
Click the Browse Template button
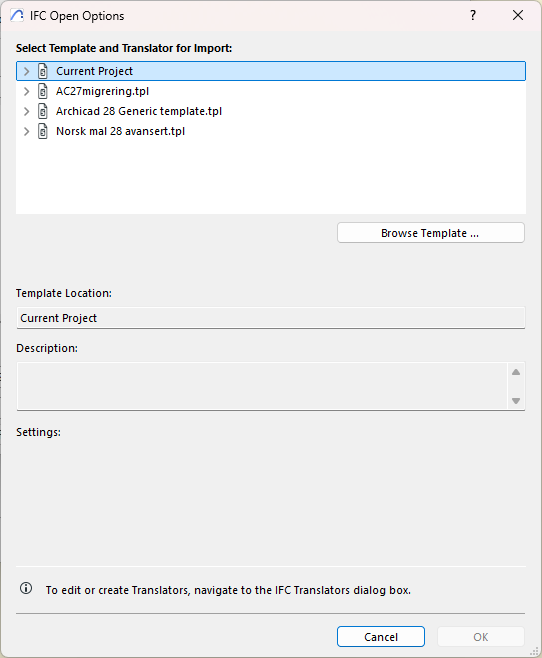[x=431, y=233]
